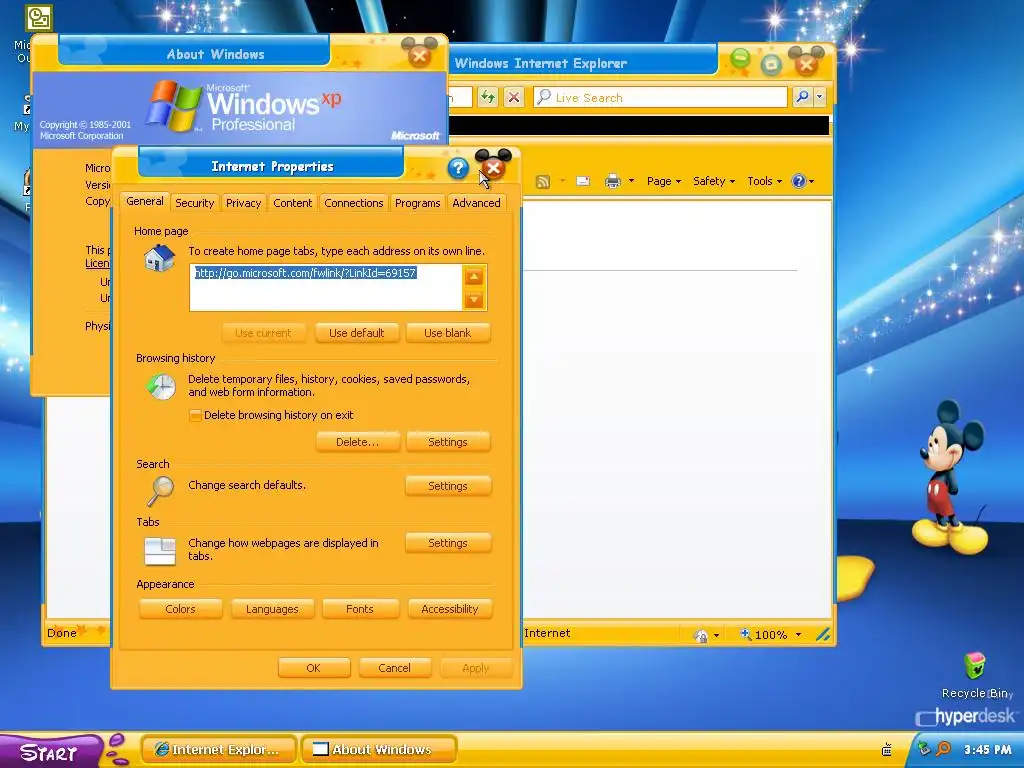The image size is (1024, 768).
Task: Open the Page menu dropdown
Action: tap(664, 181)
